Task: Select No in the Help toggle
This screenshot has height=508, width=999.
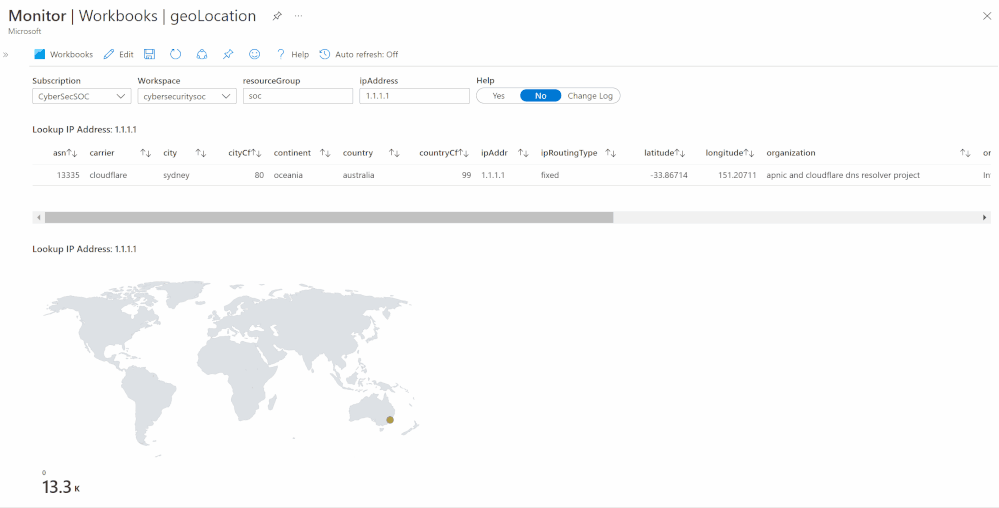Action: coord(541,96)
